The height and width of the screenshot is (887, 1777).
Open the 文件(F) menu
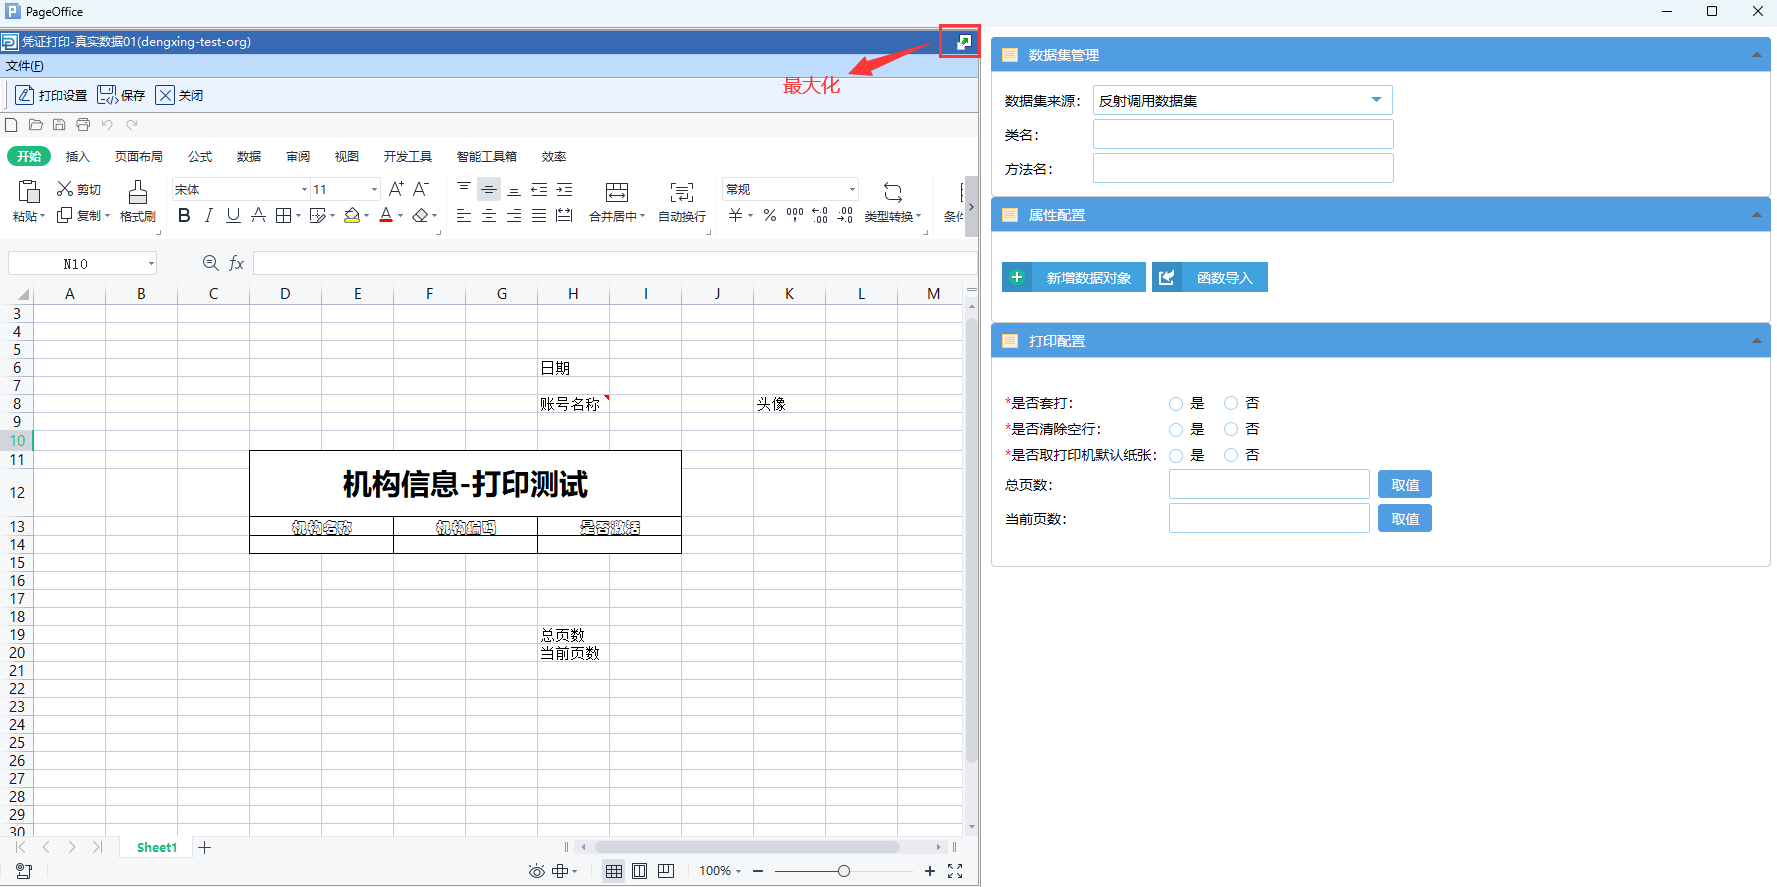click(x=25, y=66)
